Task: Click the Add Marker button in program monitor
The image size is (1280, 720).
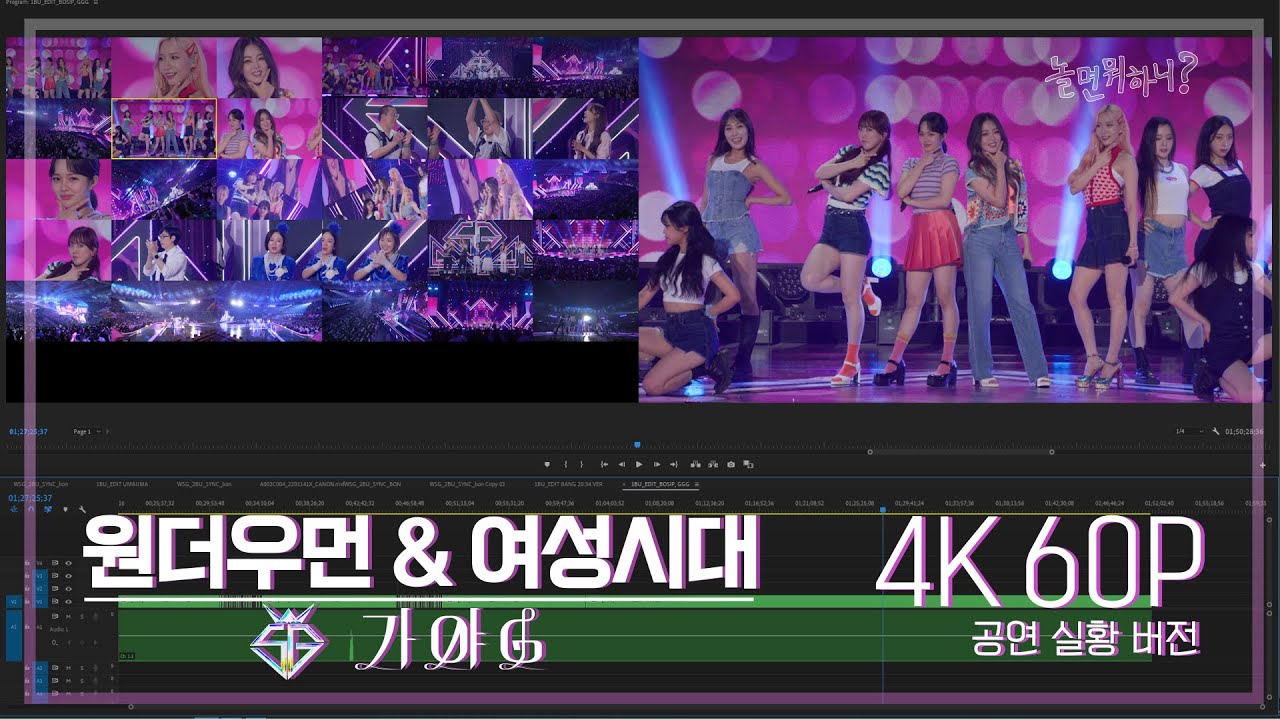Action: (547, 464)
